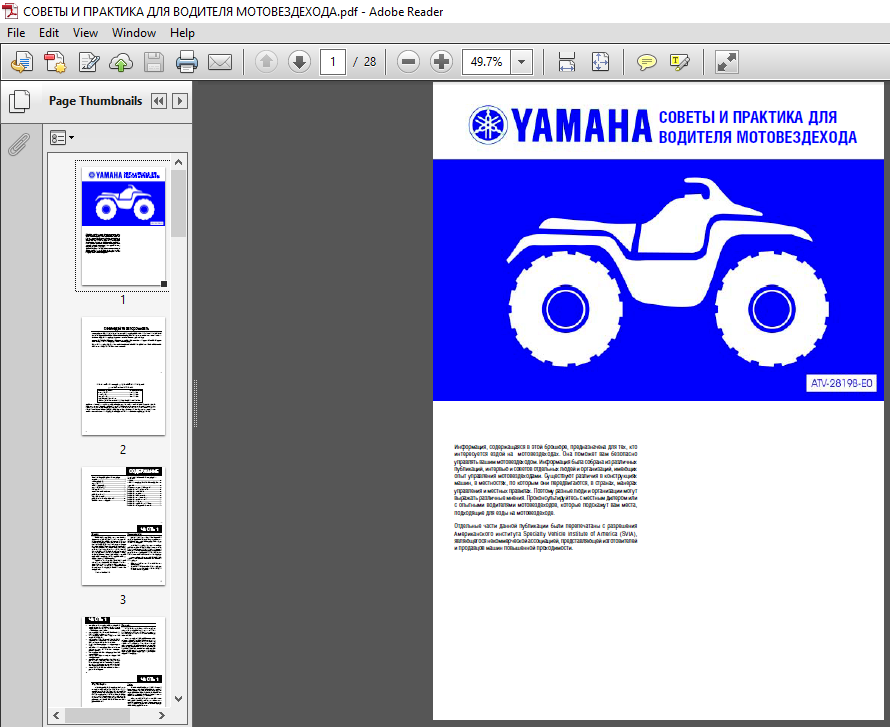This screenshot has height=727, width=890.
Task: Select the highlight text tool
Action: [x=680, y=62]
